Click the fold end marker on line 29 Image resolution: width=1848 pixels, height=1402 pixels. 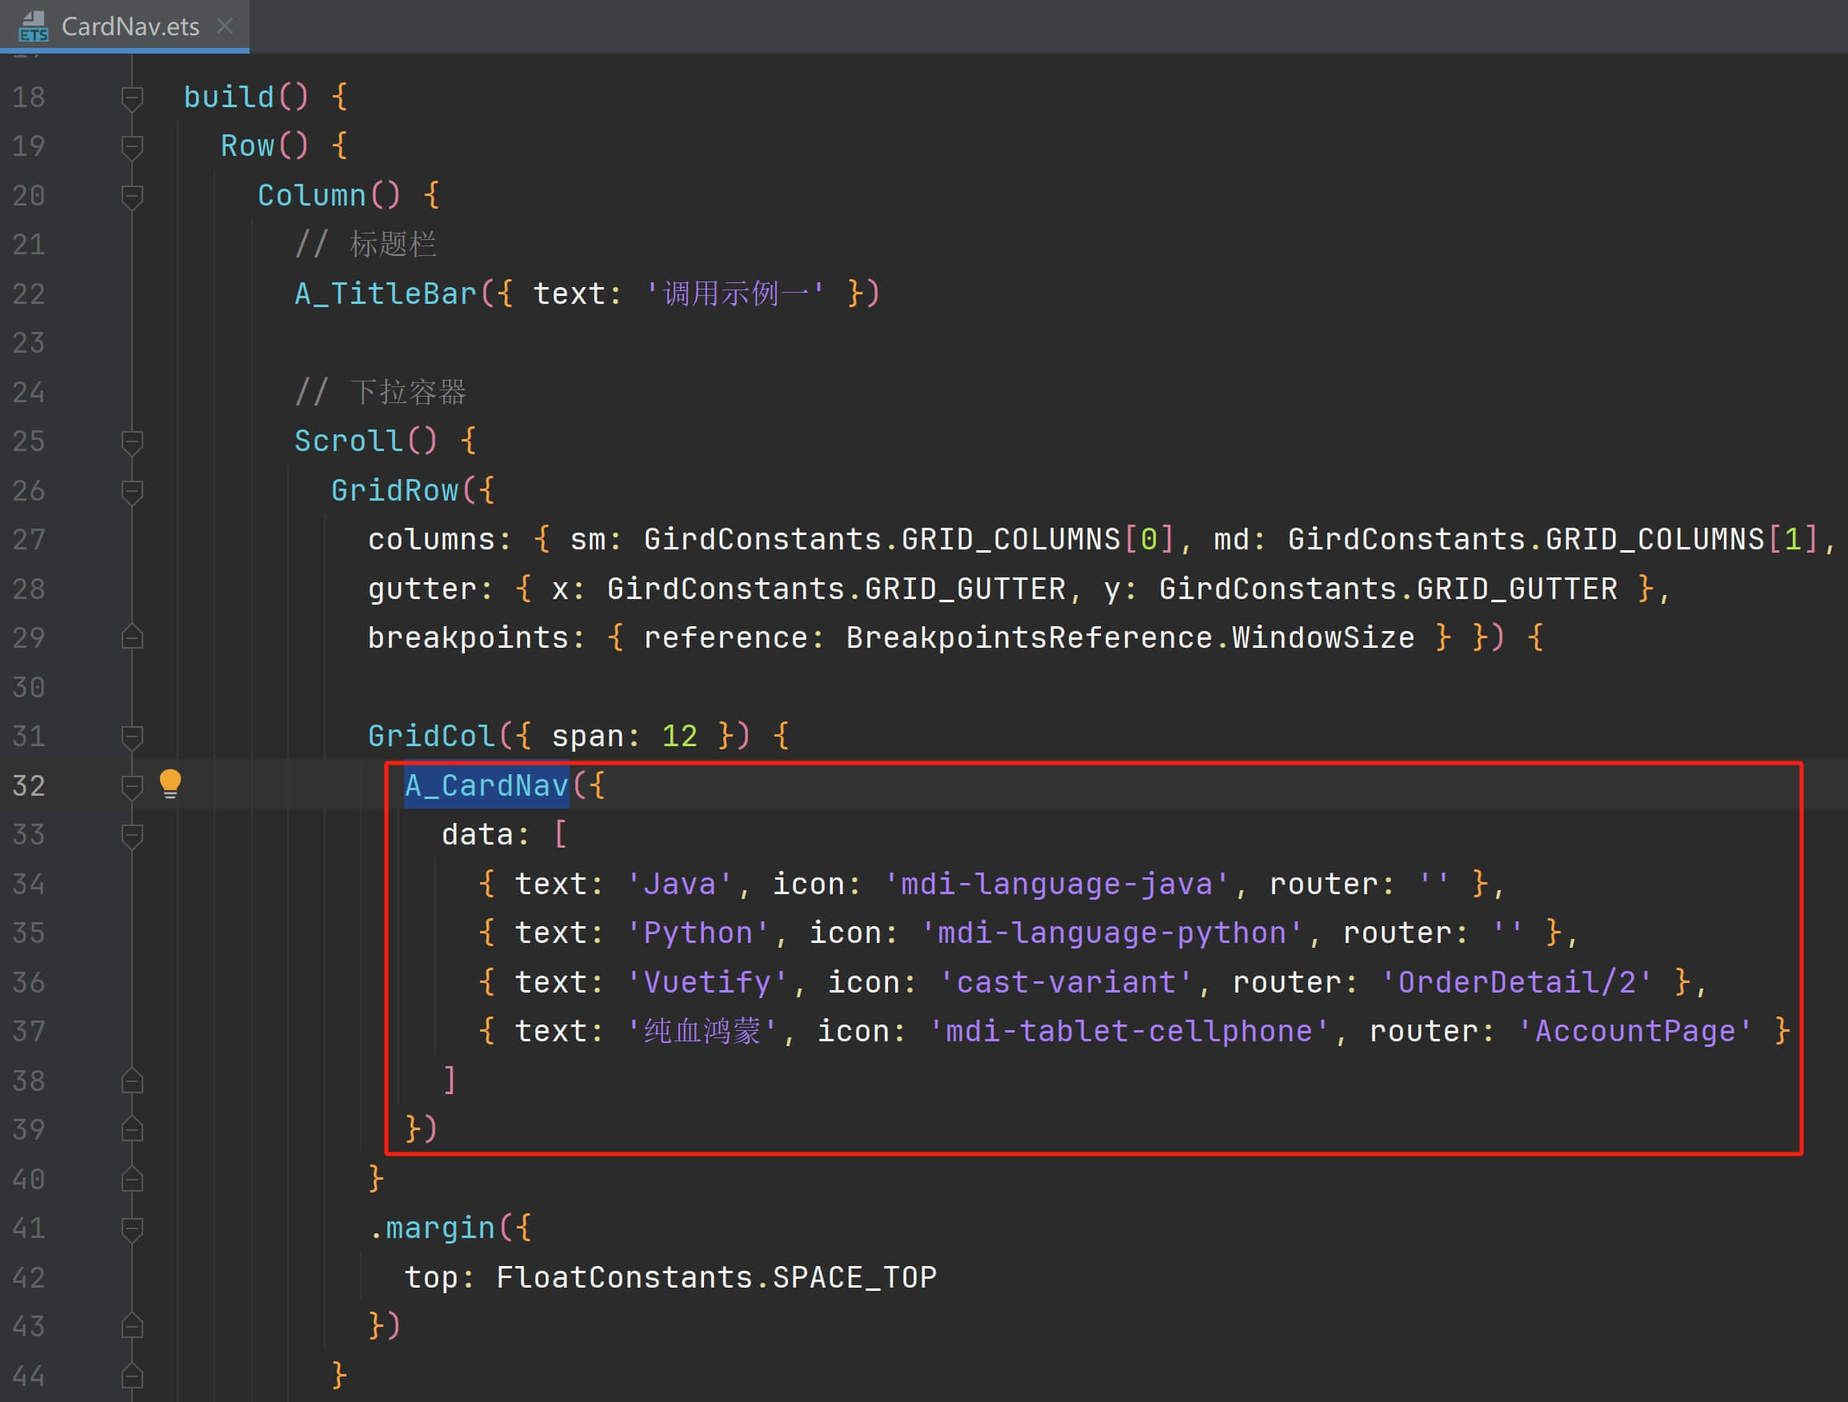tap(132, 638)
